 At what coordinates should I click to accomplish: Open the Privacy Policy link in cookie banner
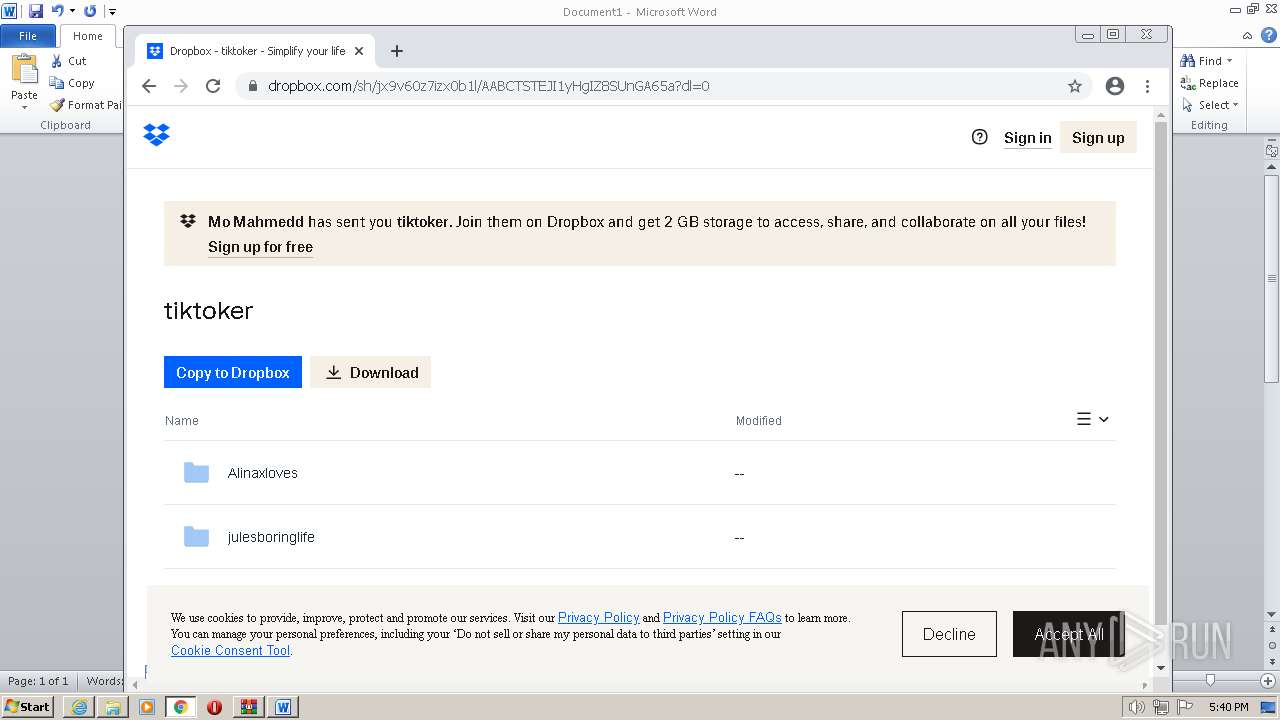pos(598,618)
